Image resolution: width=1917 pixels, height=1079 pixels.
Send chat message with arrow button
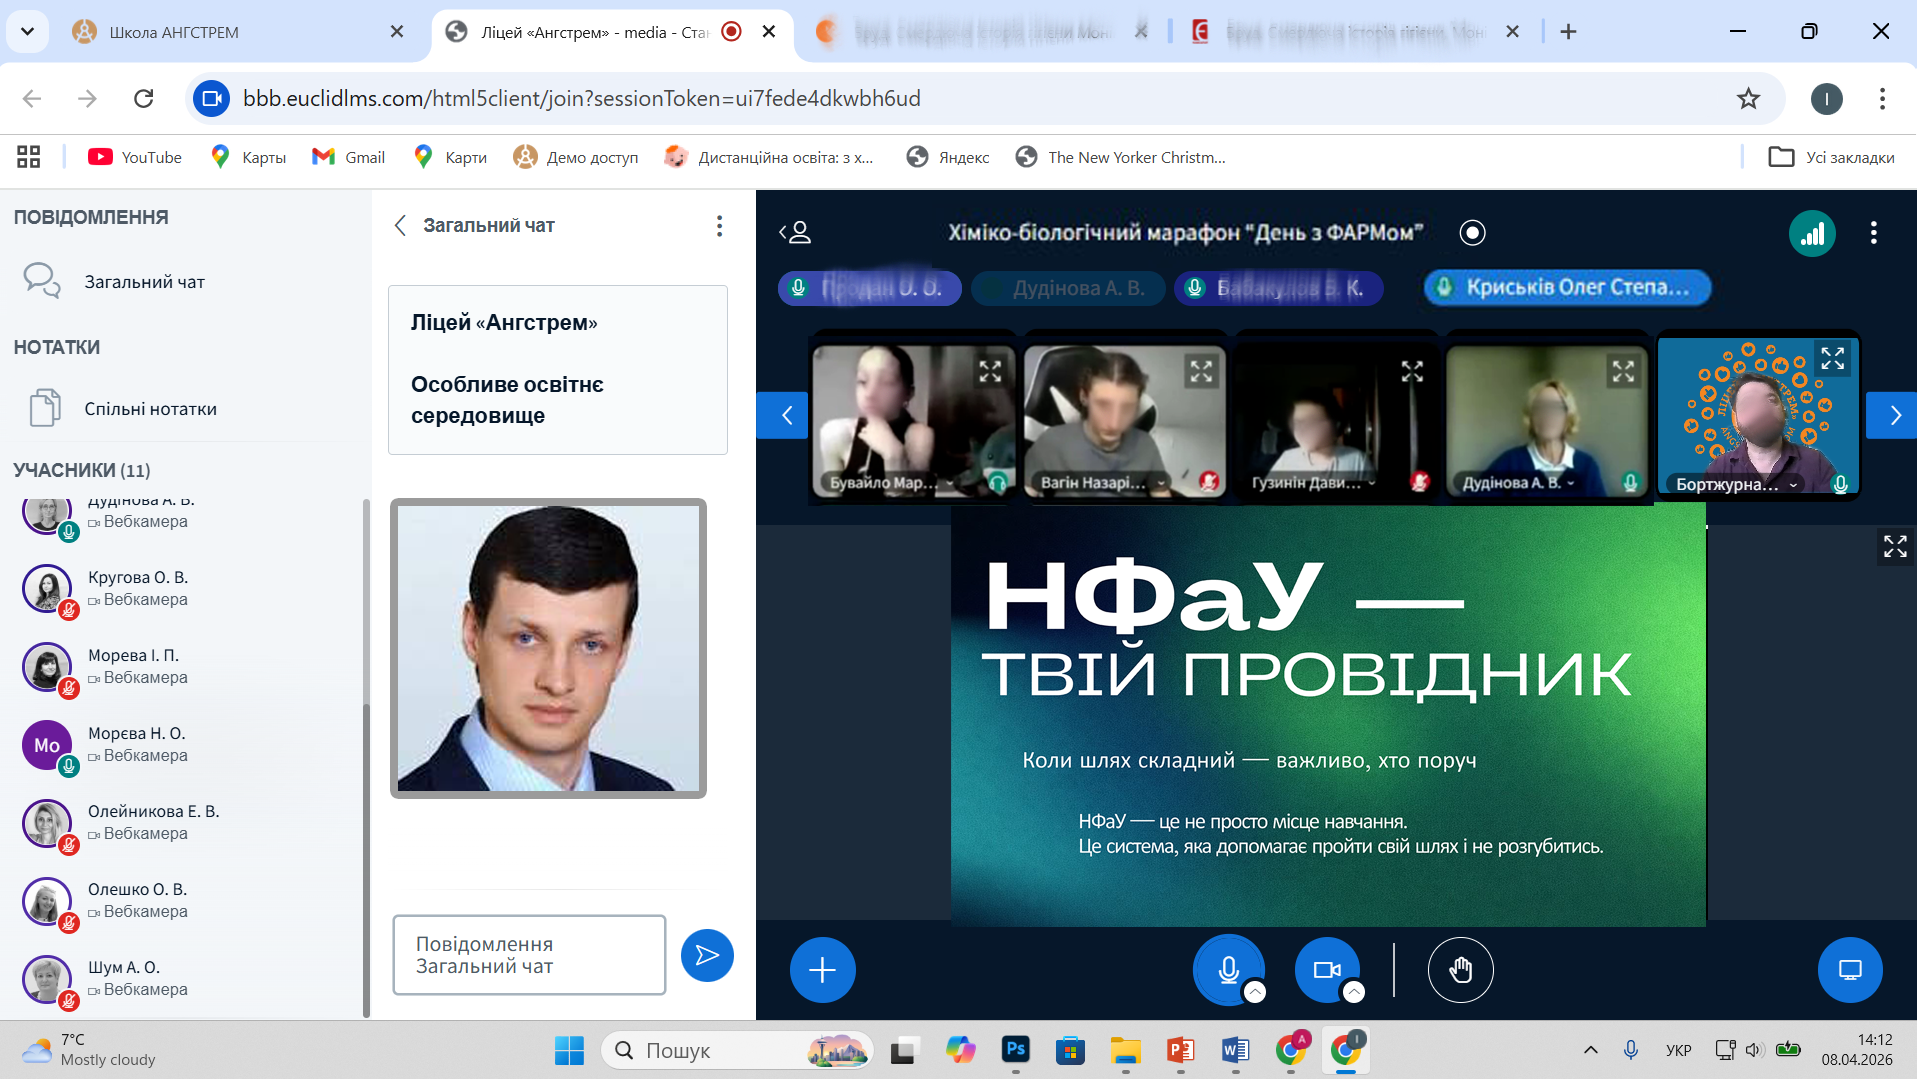click(707, 955)
